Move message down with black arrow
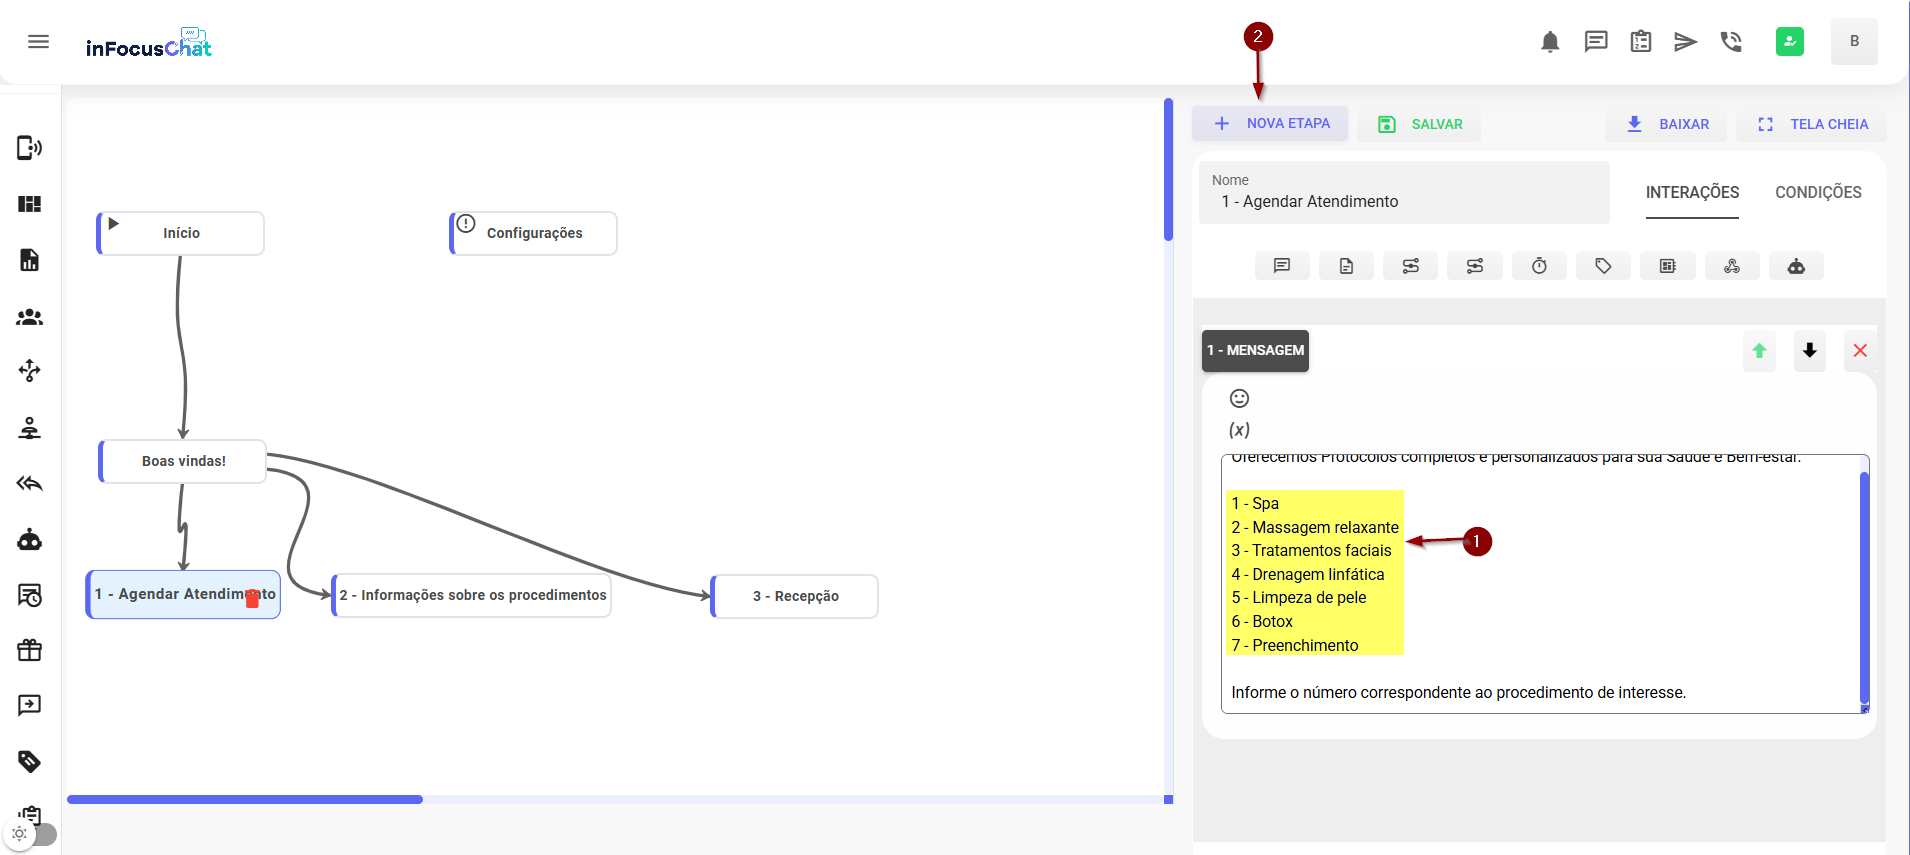1910x855 pixels. coord(1809,351)
